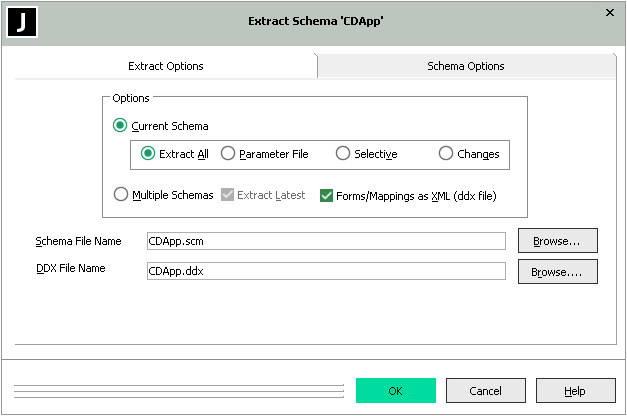Browse for the schema file location
Viewport: 627px width, 416px height.
pyautogui.click(x=557, y=241)
